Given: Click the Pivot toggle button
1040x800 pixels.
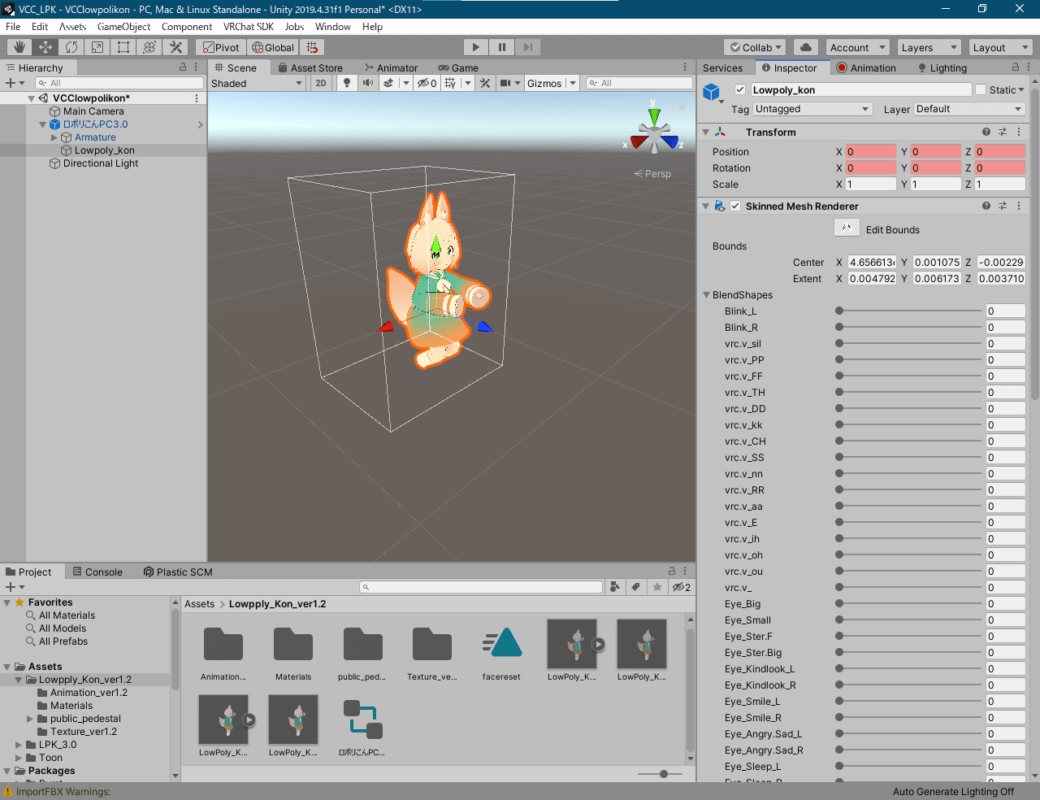Looking at the screenshot, I should pos(220,47).
